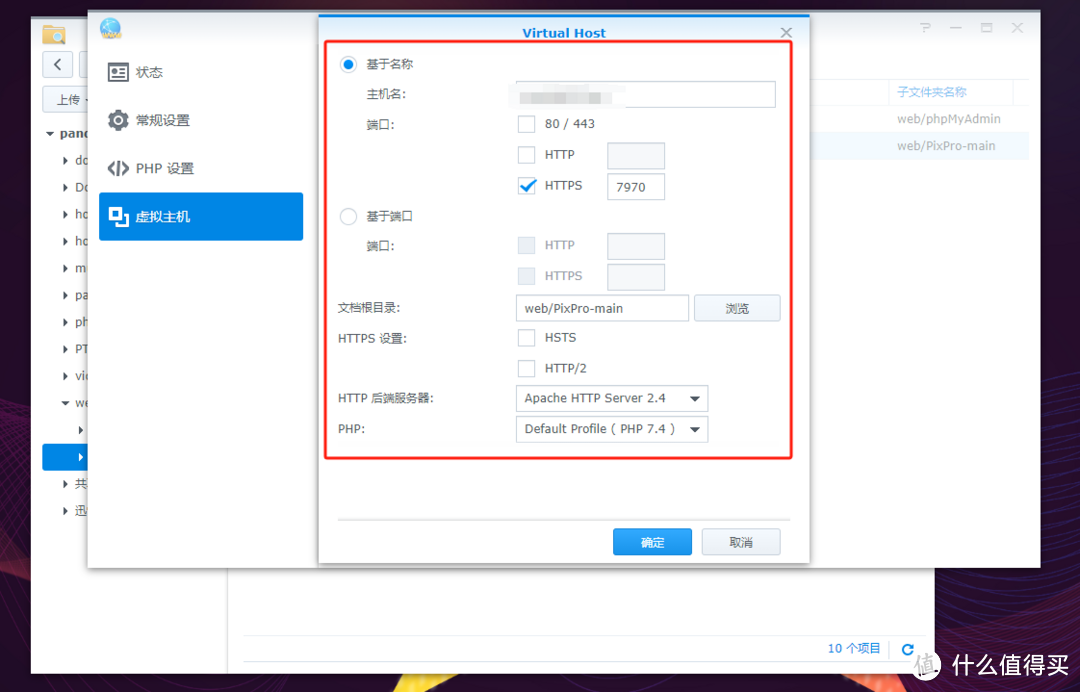Collapse the we folder tree node

(x=65, y=403)
